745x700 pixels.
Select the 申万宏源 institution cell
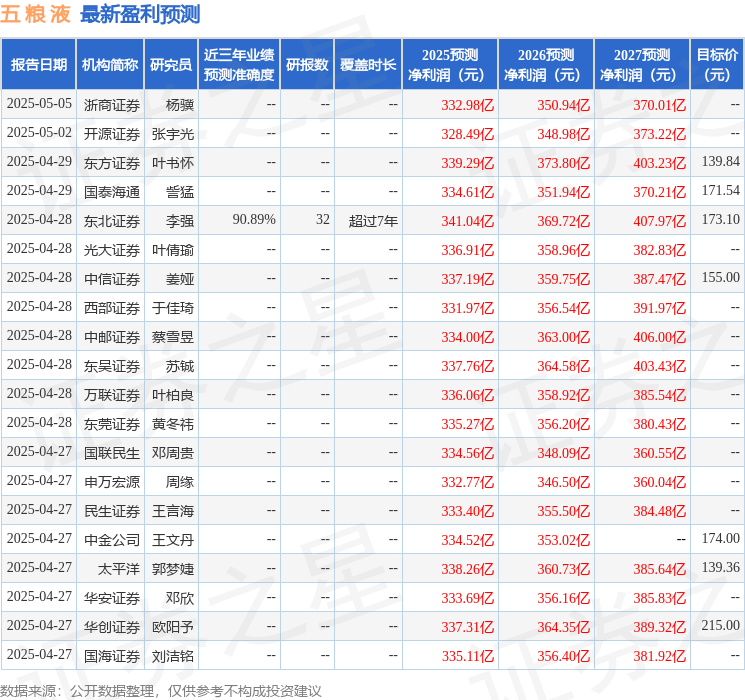[x=112, y=481]
